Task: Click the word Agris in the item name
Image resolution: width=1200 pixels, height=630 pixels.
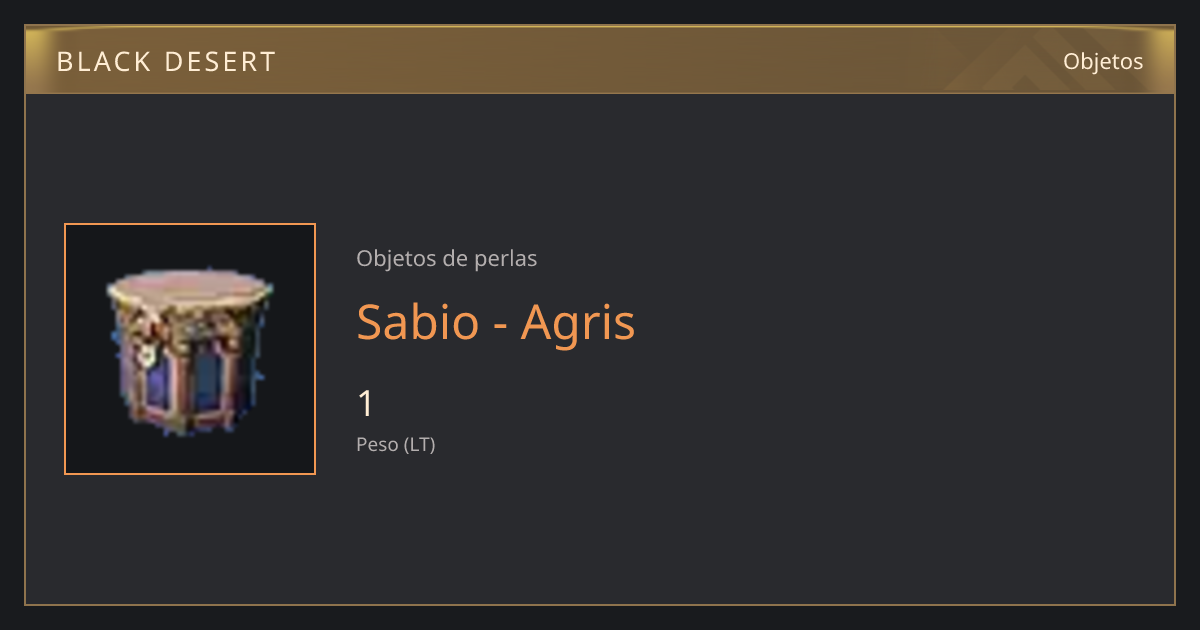Action: pos(578,324)
